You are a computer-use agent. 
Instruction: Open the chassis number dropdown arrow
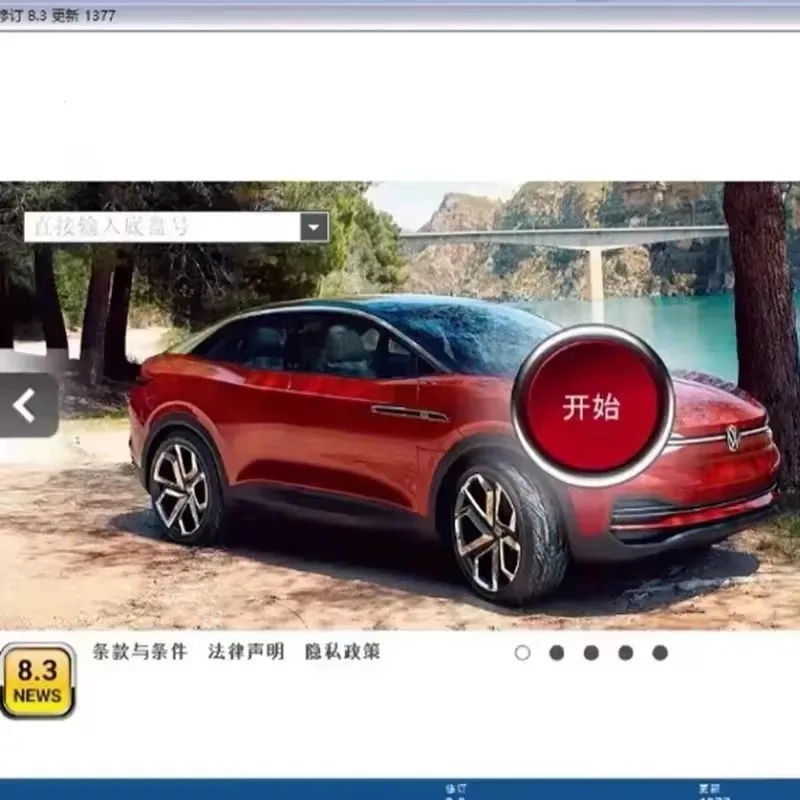[314, 227]
